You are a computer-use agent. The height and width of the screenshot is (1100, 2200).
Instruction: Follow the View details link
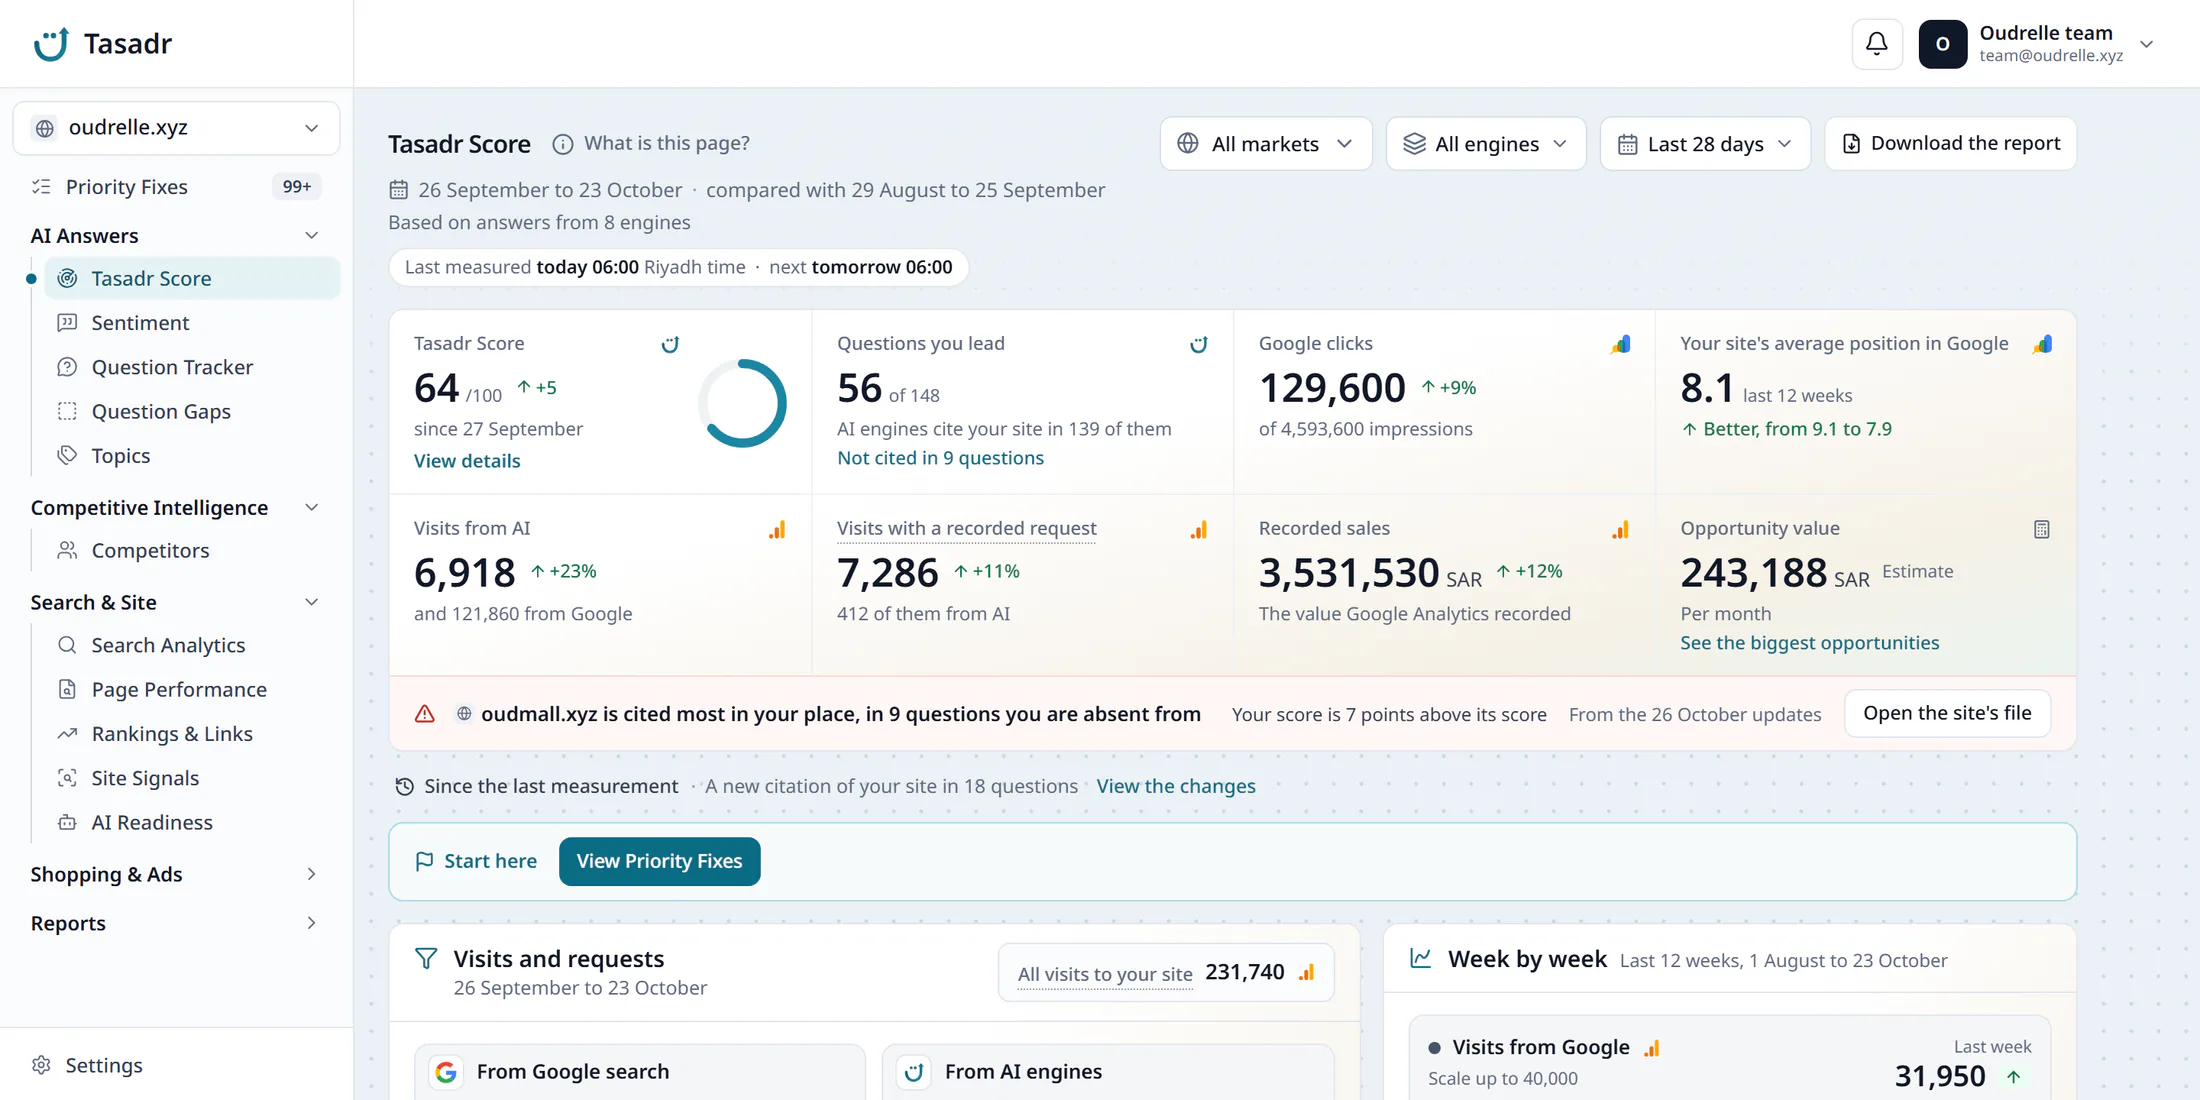click(x=467, y=461)
